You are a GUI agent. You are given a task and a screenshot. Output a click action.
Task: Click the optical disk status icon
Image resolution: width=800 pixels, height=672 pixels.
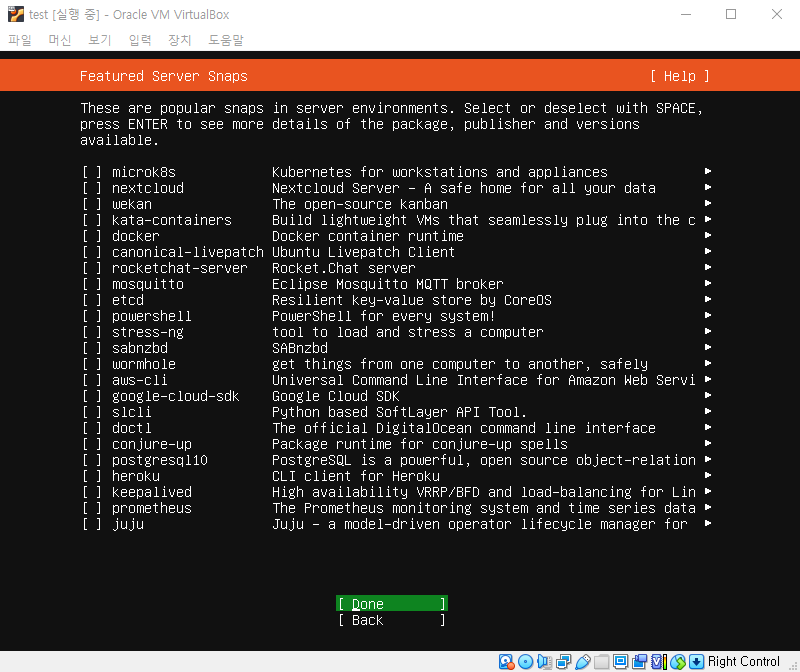[x=526, y=662]
